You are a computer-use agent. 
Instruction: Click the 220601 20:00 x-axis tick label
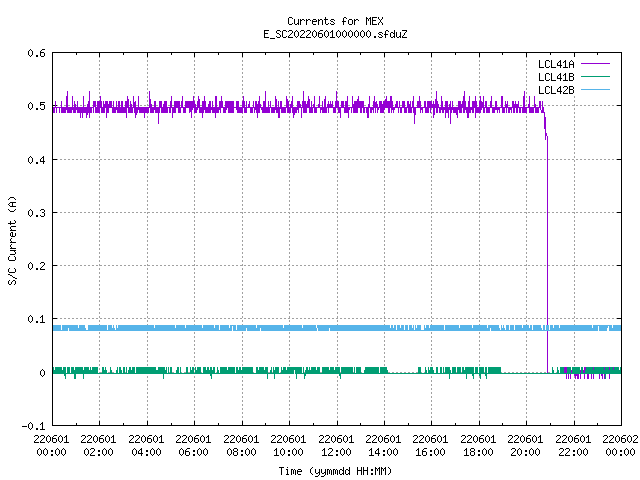(x=525, y=446)
